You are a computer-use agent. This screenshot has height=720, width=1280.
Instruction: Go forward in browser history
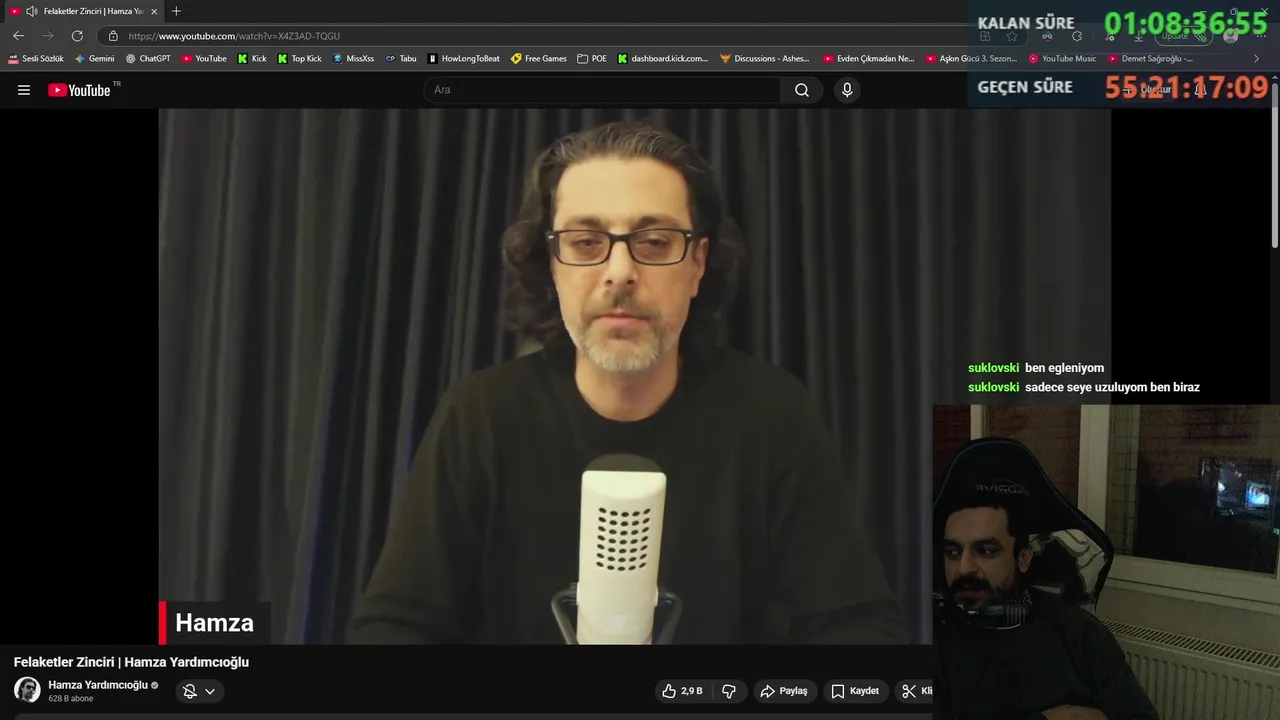[x=47, y=36]
